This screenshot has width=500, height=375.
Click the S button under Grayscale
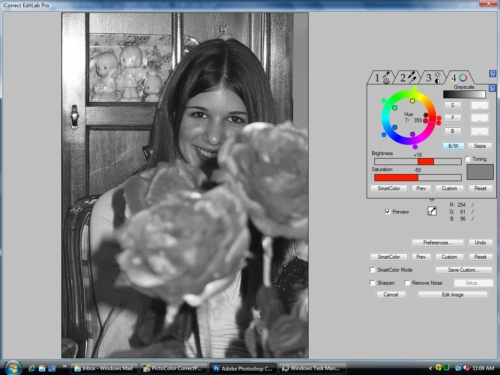tap(453, 105)
